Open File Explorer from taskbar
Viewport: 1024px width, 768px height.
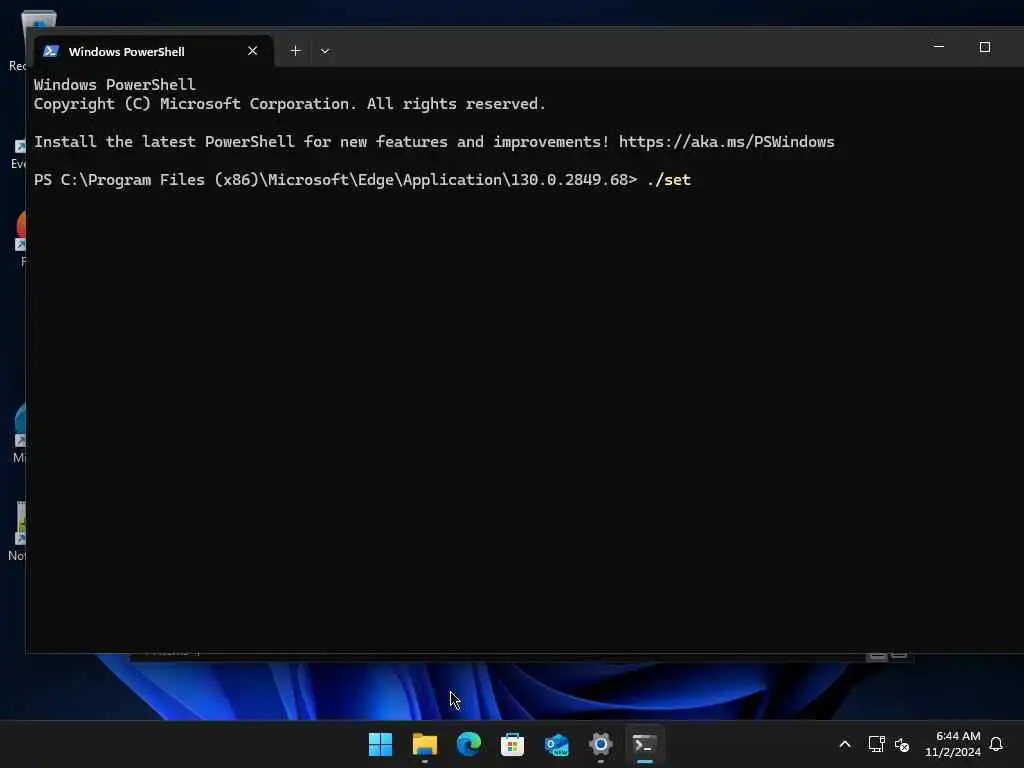point(424,744)
